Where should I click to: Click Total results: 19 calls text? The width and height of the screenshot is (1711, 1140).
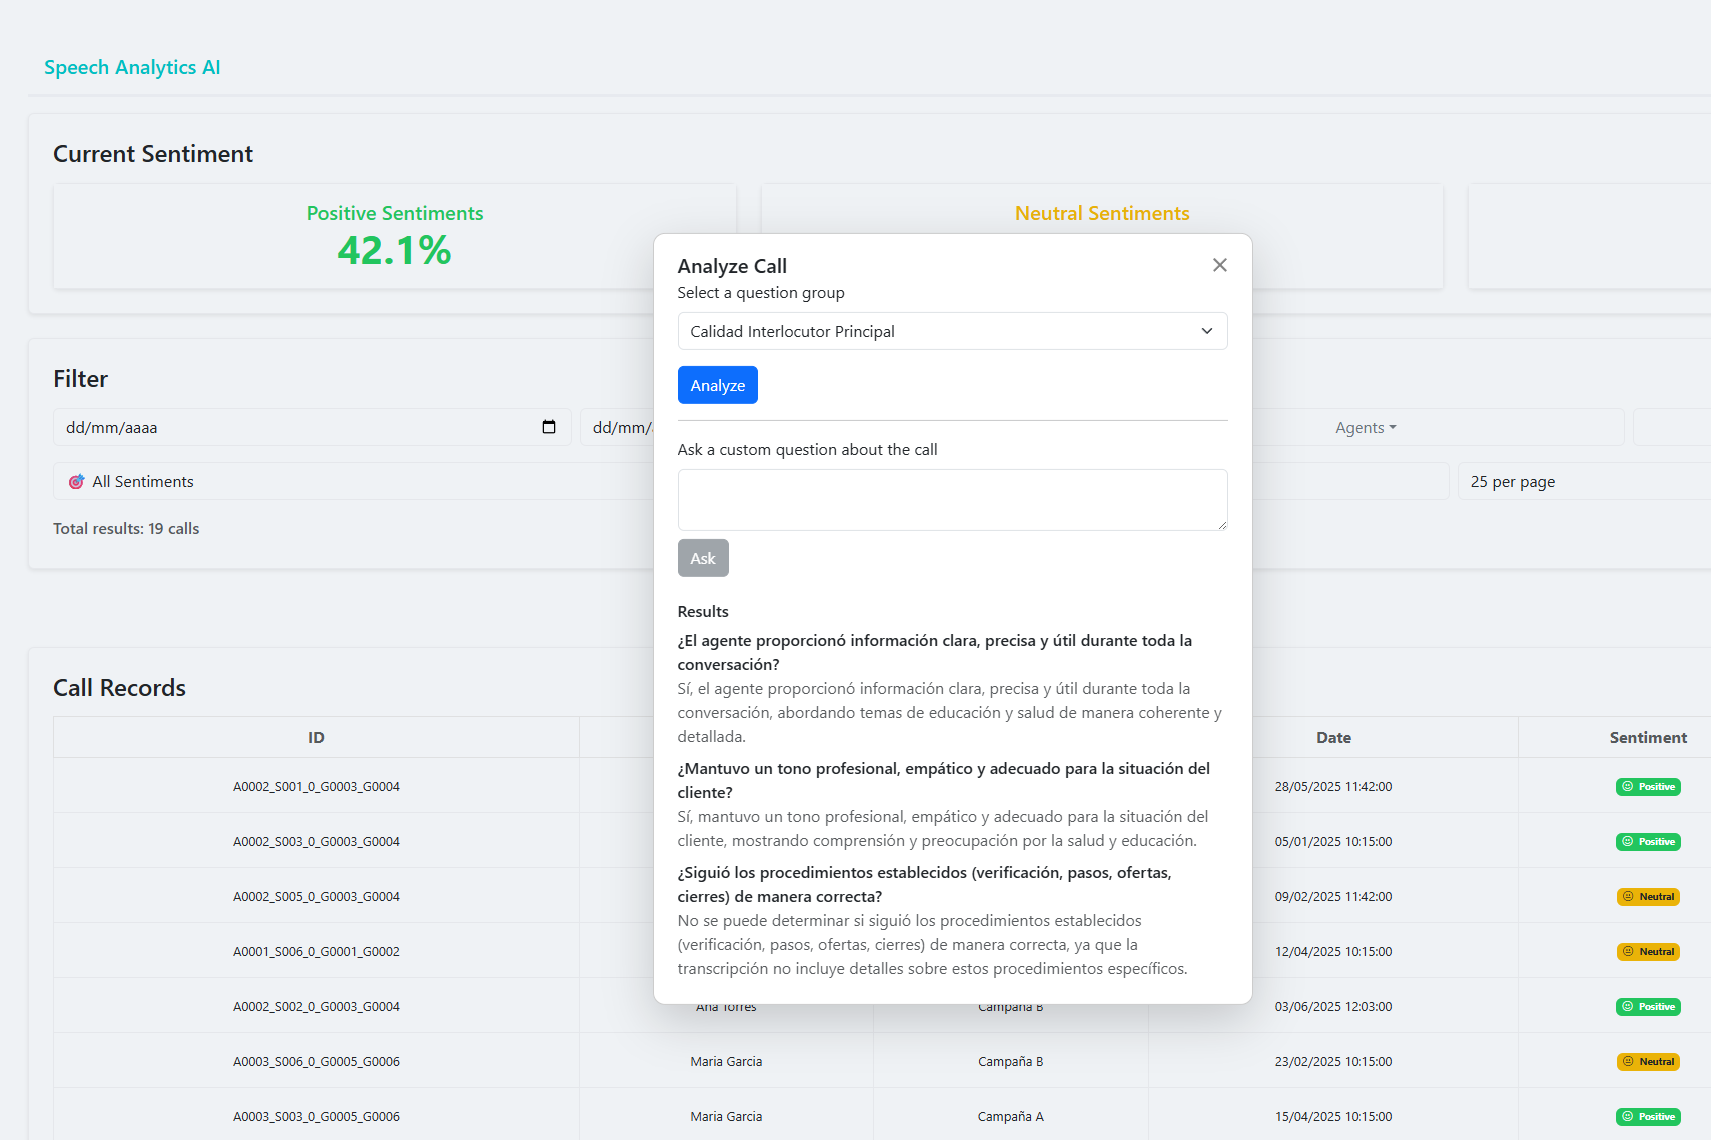[x=126, y=528]
